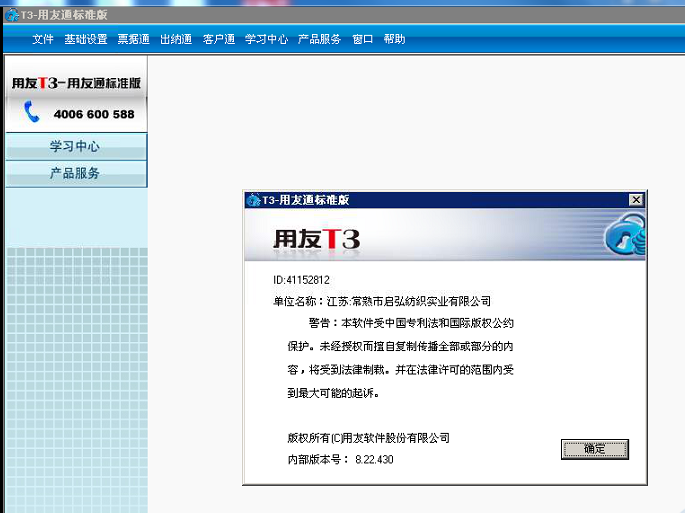
Task: Click the 用友T3-用友通标准版 sidebar header
Action: 76,83
